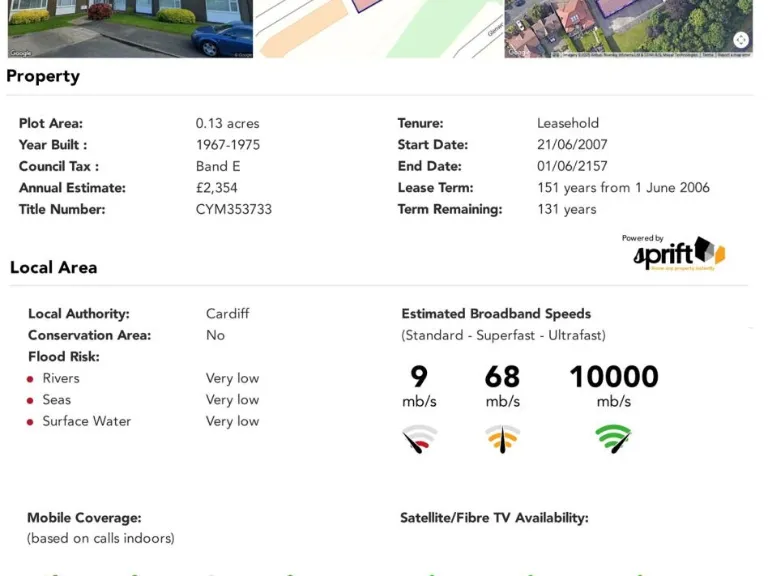Click the Local Area section heading

(54, 267)
